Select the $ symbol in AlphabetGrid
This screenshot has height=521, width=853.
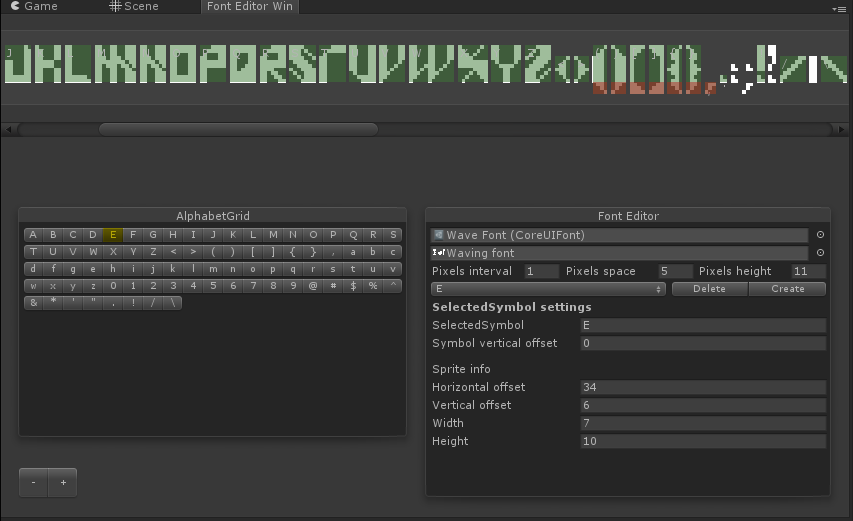pos(353,286)
